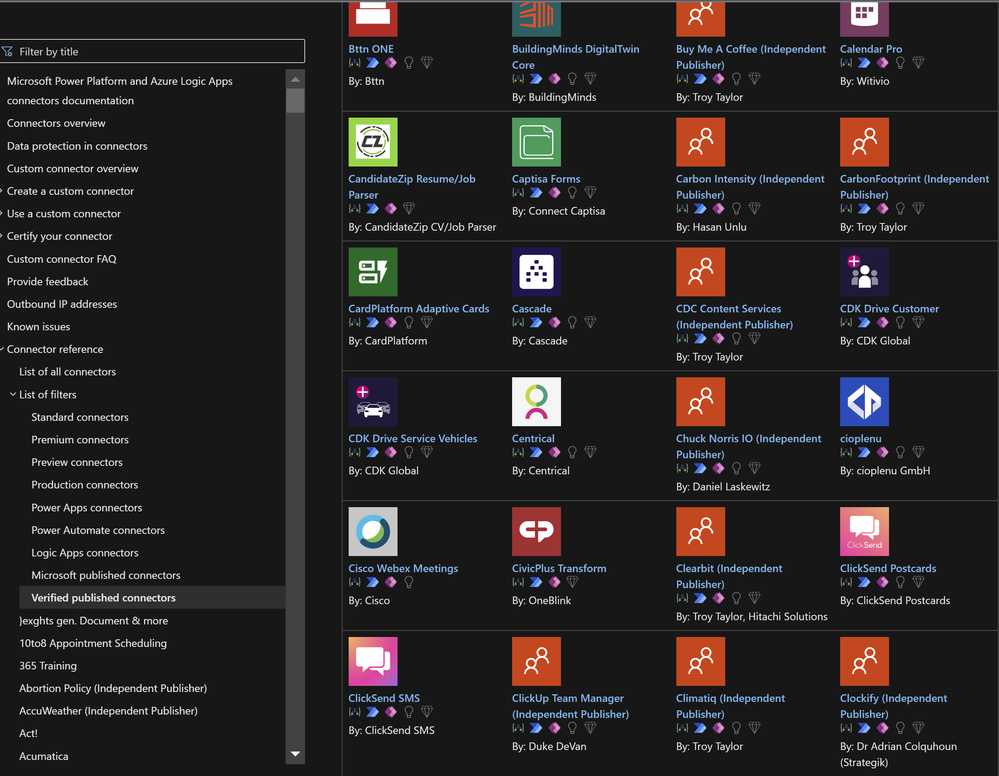999x776 pixels.
Task: Select the CDC Content Services icon
Action: (700, 272)
